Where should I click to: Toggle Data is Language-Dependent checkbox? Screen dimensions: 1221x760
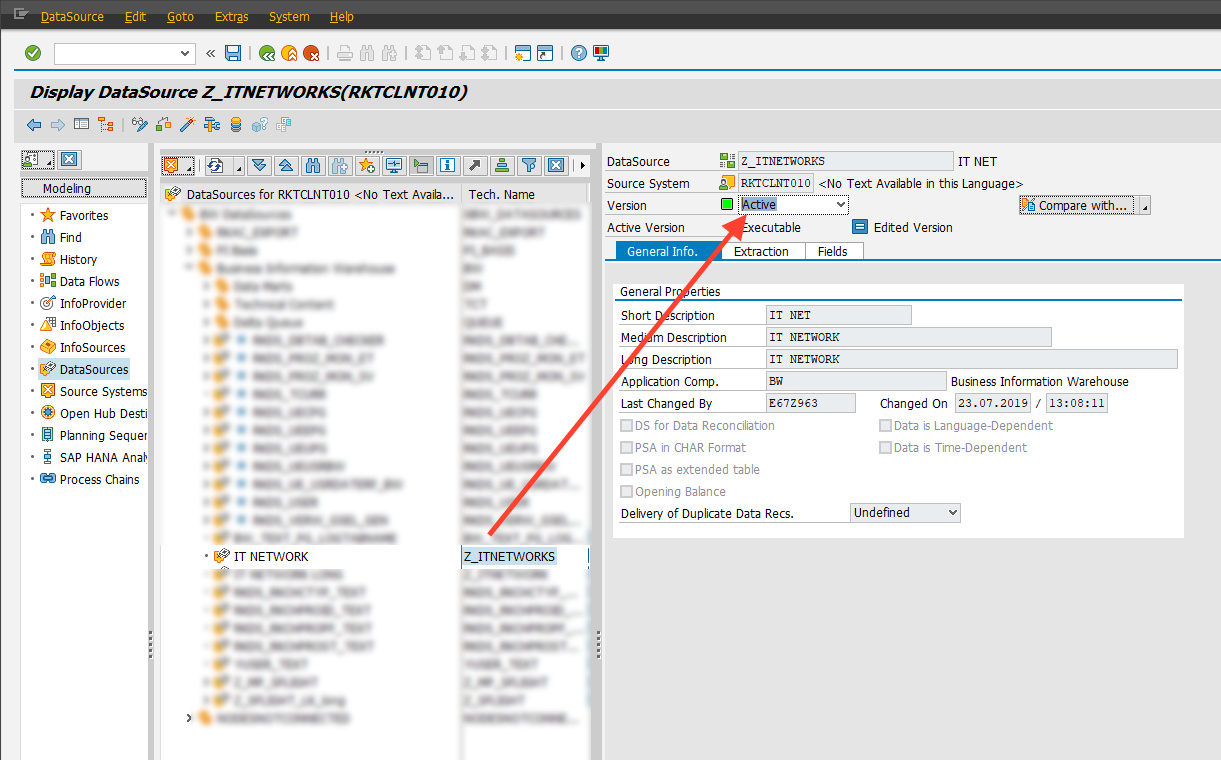885,426
